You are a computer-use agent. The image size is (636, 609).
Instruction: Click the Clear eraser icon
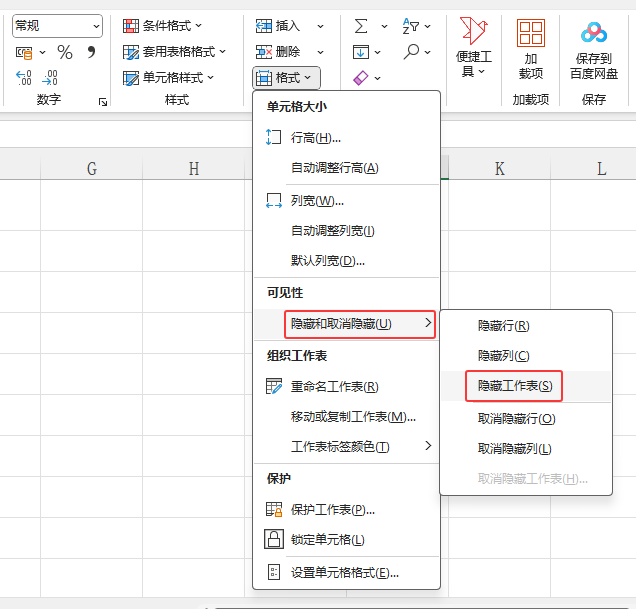(361, 77)
